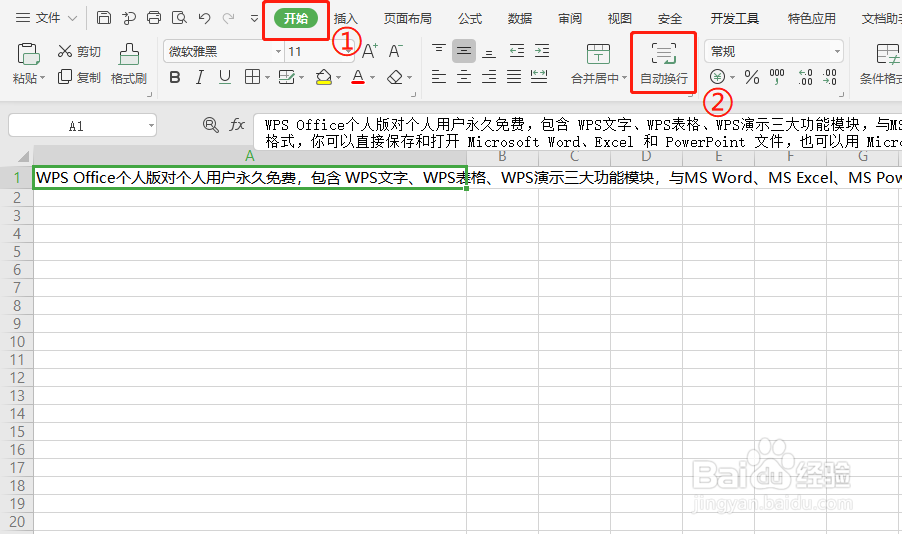Image resolution: width=902 pixels, height=534 pixels.
Task: Center text horizontally
Action: click(x=464, y=77)
